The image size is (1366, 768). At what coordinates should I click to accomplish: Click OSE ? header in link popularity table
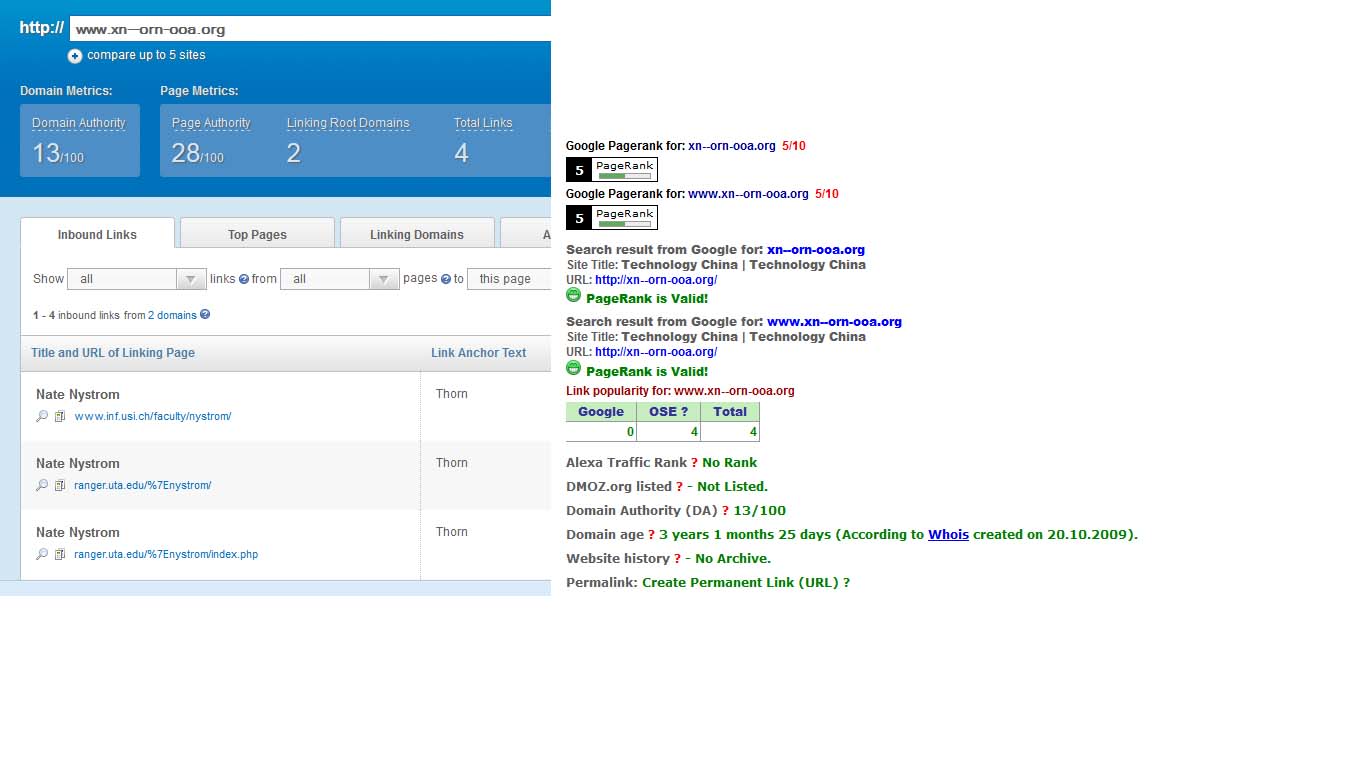pos(668,412)
